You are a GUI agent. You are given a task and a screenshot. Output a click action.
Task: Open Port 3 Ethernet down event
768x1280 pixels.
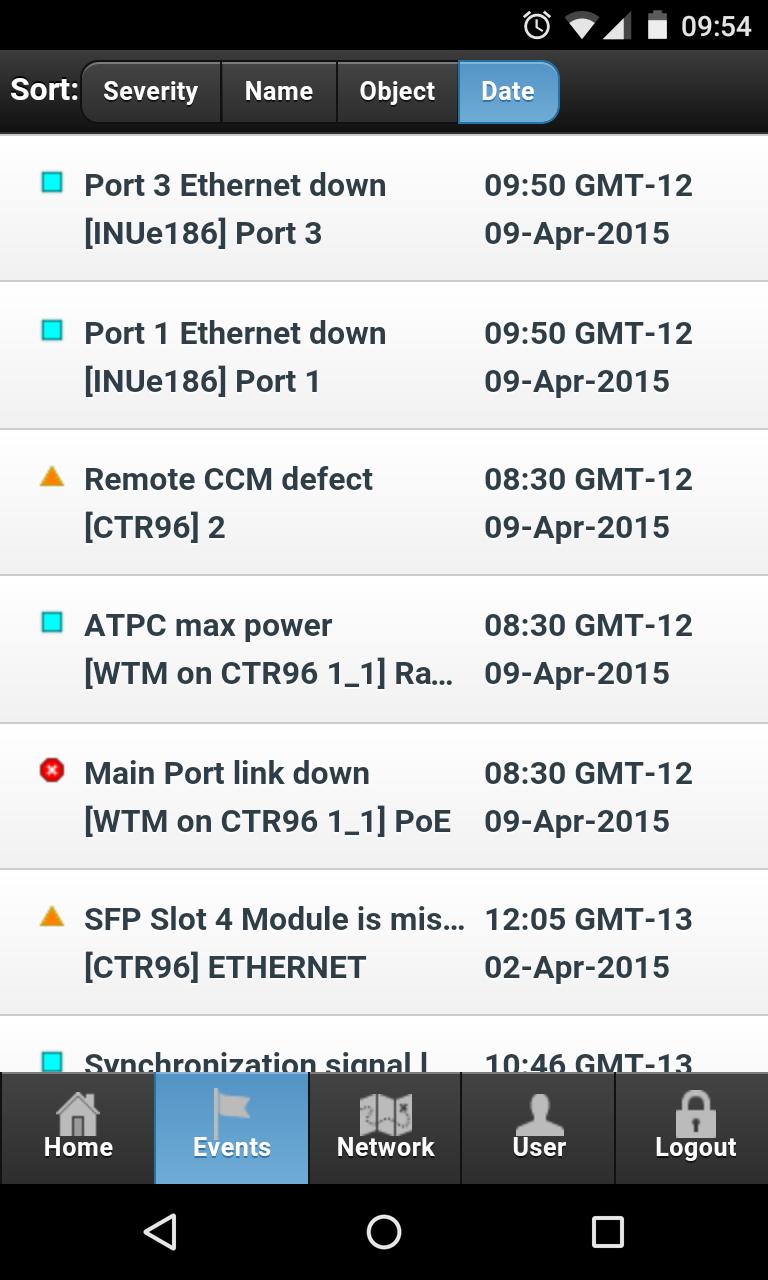270,209
